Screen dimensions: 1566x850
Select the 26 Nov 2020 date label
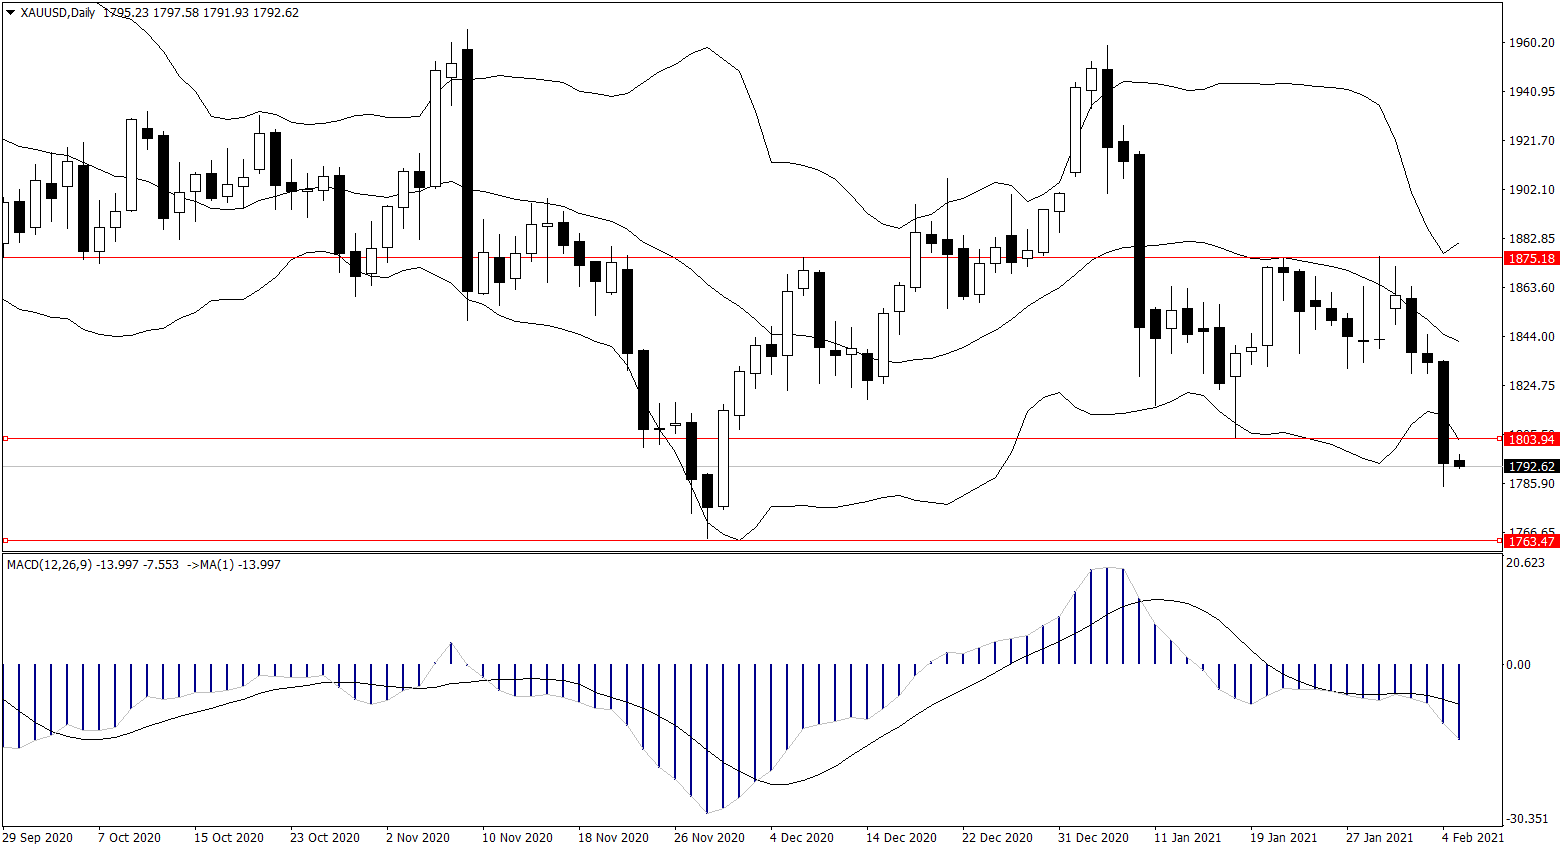pyautogui.click(x=709, y=837)
